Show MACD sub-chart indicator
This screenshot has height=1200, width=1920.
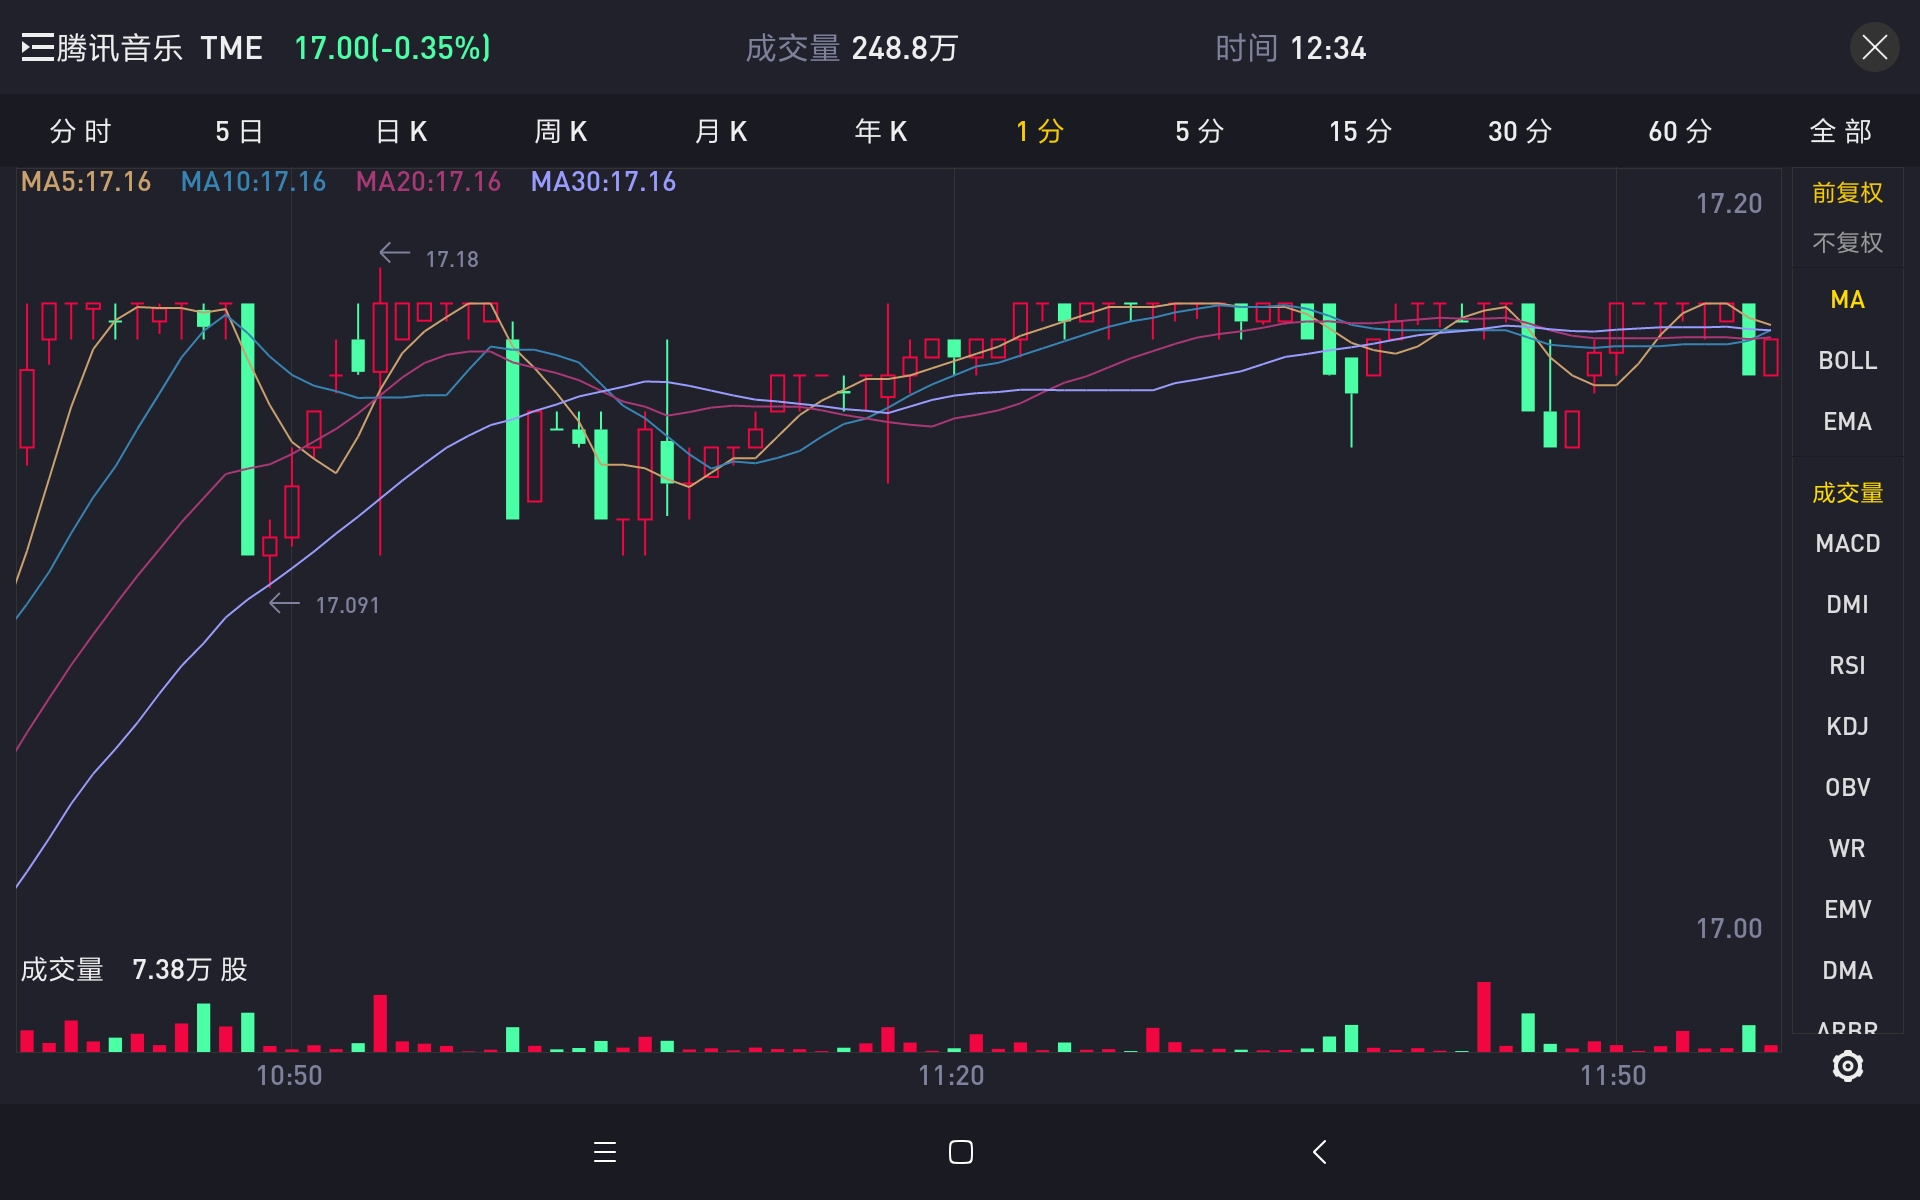point(1847,543)
